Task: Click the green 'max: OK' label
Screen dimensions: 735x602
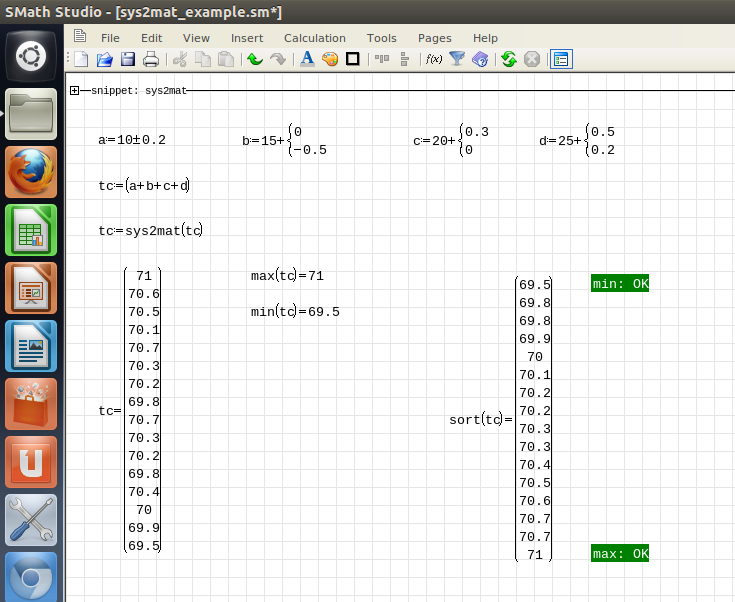Action: (620, 554)
